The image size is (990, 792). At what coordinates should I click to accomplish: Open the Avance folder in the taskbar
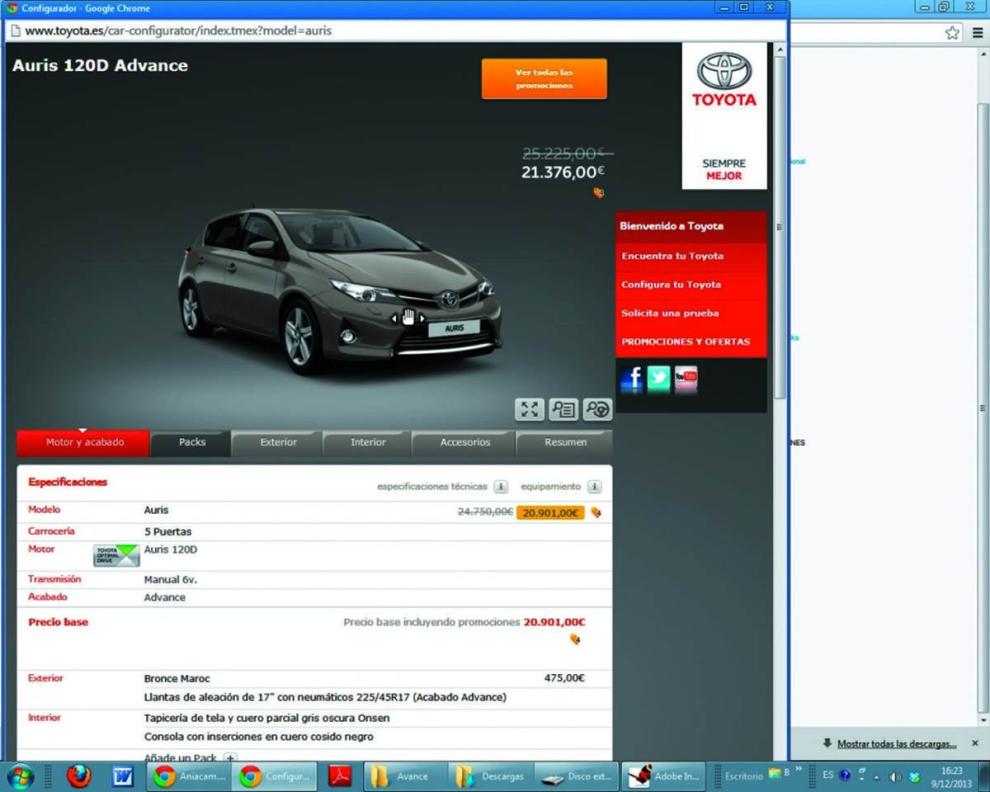pos(406,776)
